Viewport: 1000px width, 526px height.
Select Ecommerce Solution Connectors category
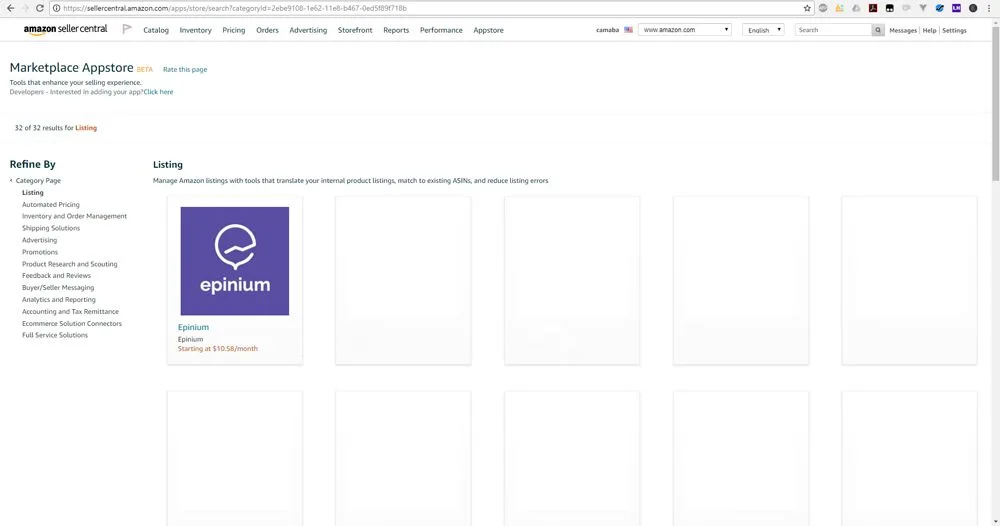[x=71, y=323]
